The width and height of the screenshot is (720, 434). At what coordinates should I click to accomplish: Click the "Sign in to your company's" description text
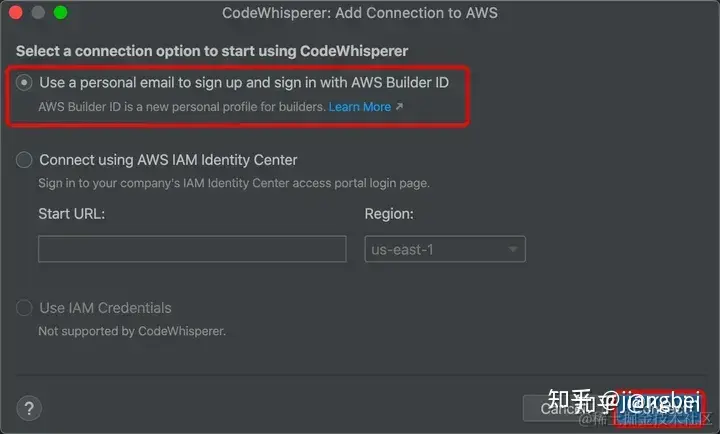(x=234, y=183)
